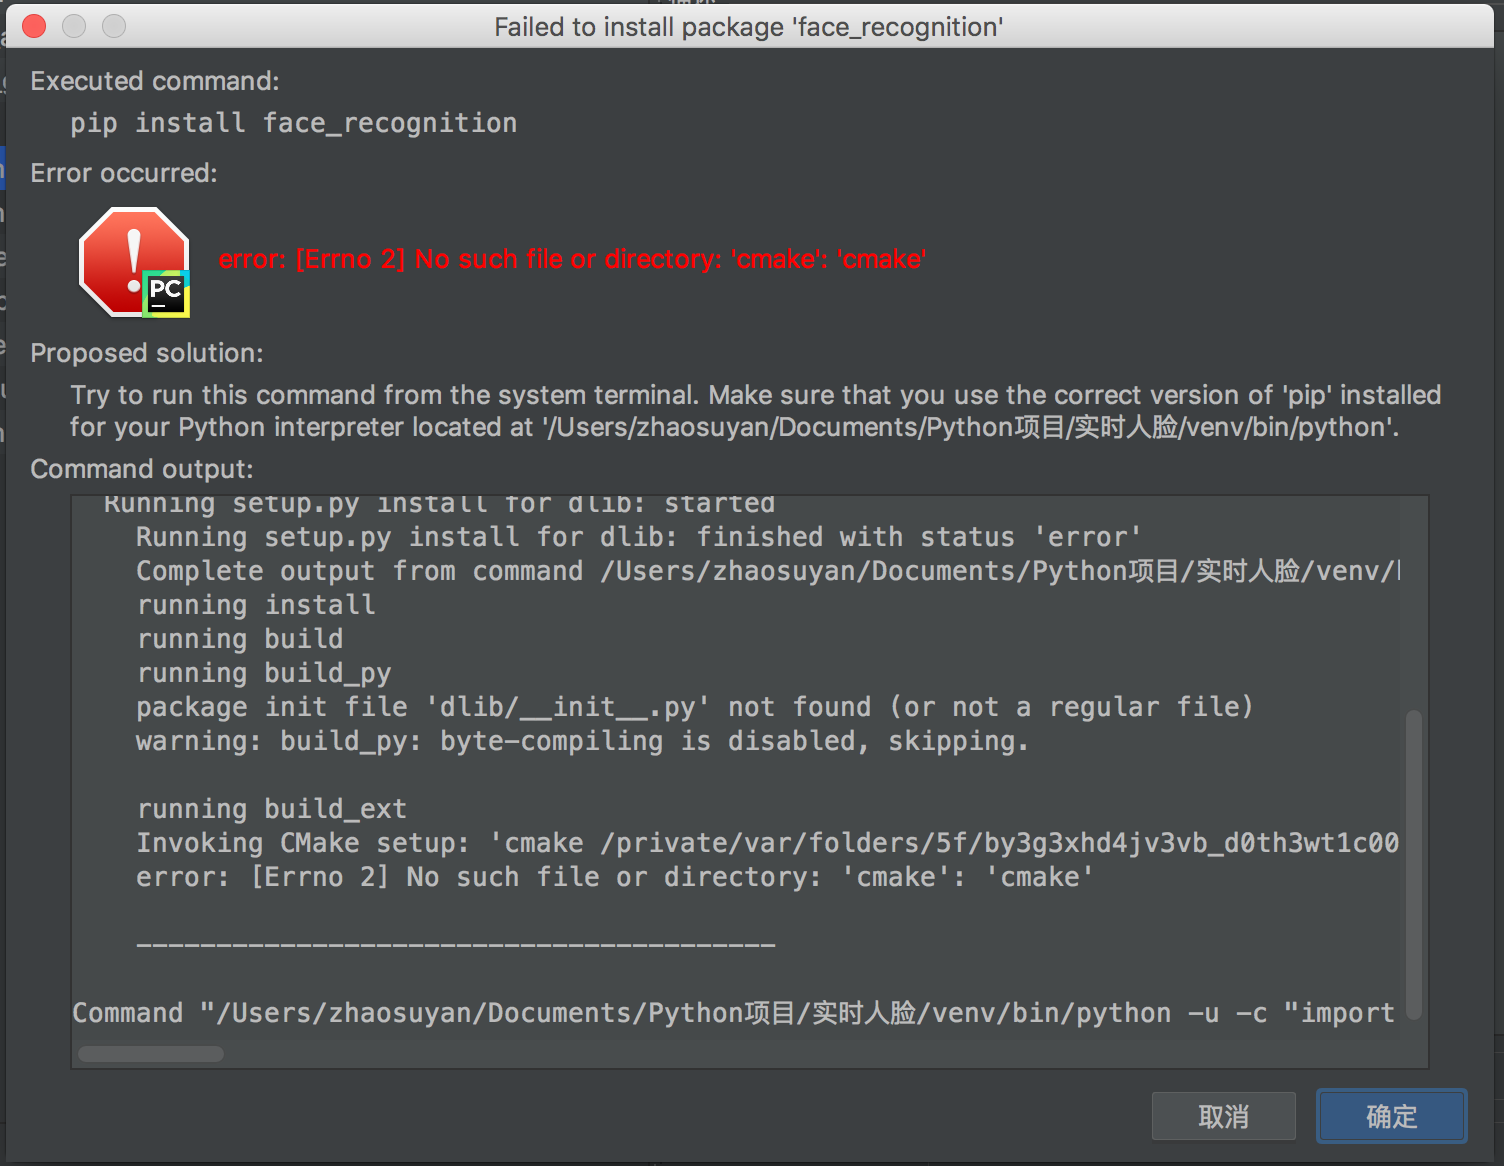Click the dialog title 'Failed to install package'
Image resolution: width=1504 pixels, height=1166 pixels.
tap(748, 27)
